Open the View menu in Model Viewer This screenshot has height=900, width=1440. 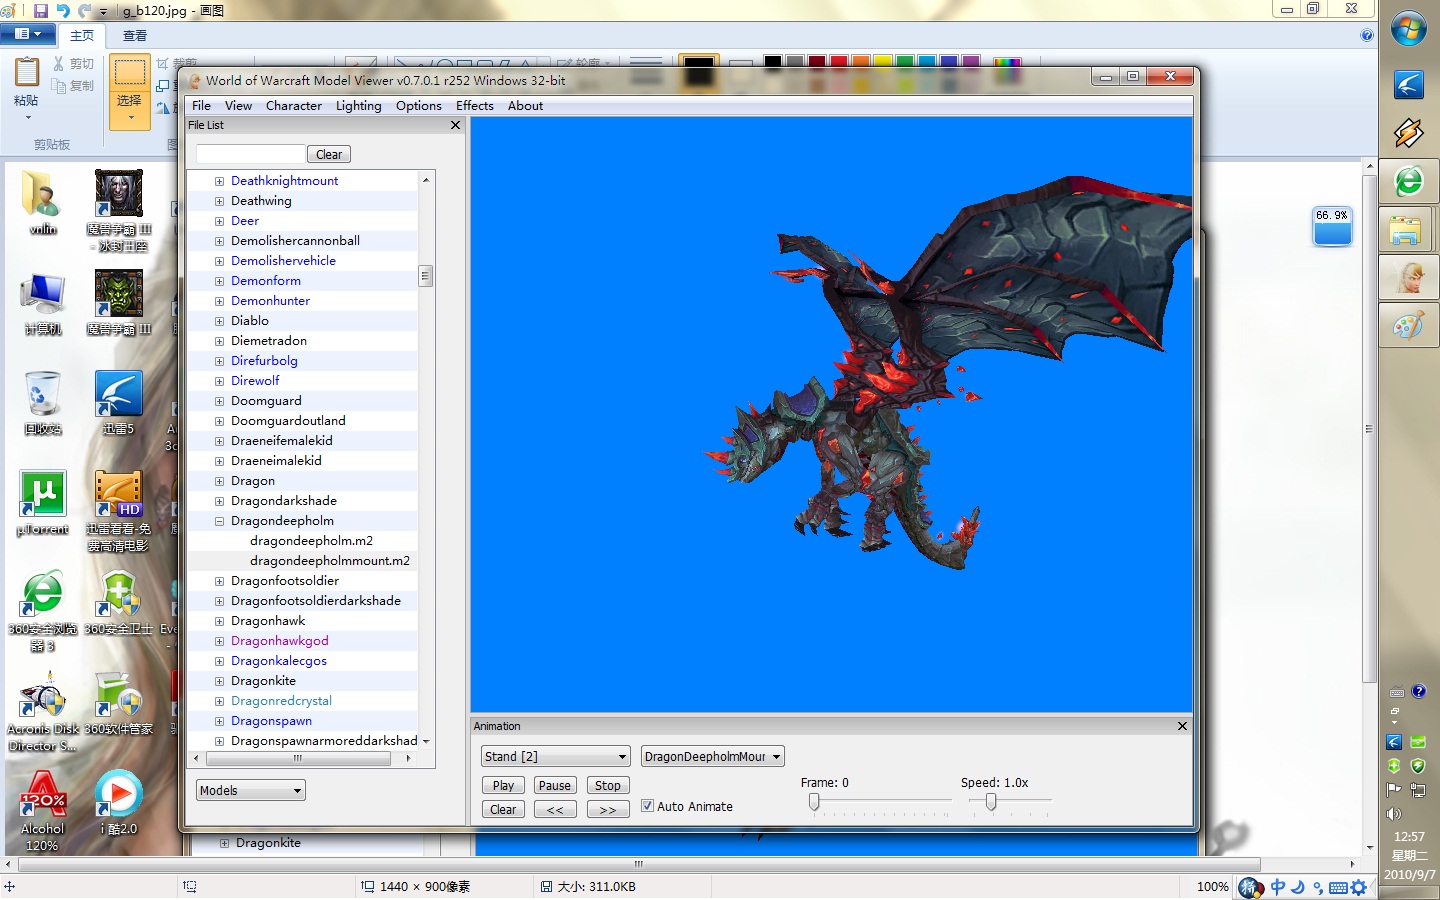[x=238, y=106]
